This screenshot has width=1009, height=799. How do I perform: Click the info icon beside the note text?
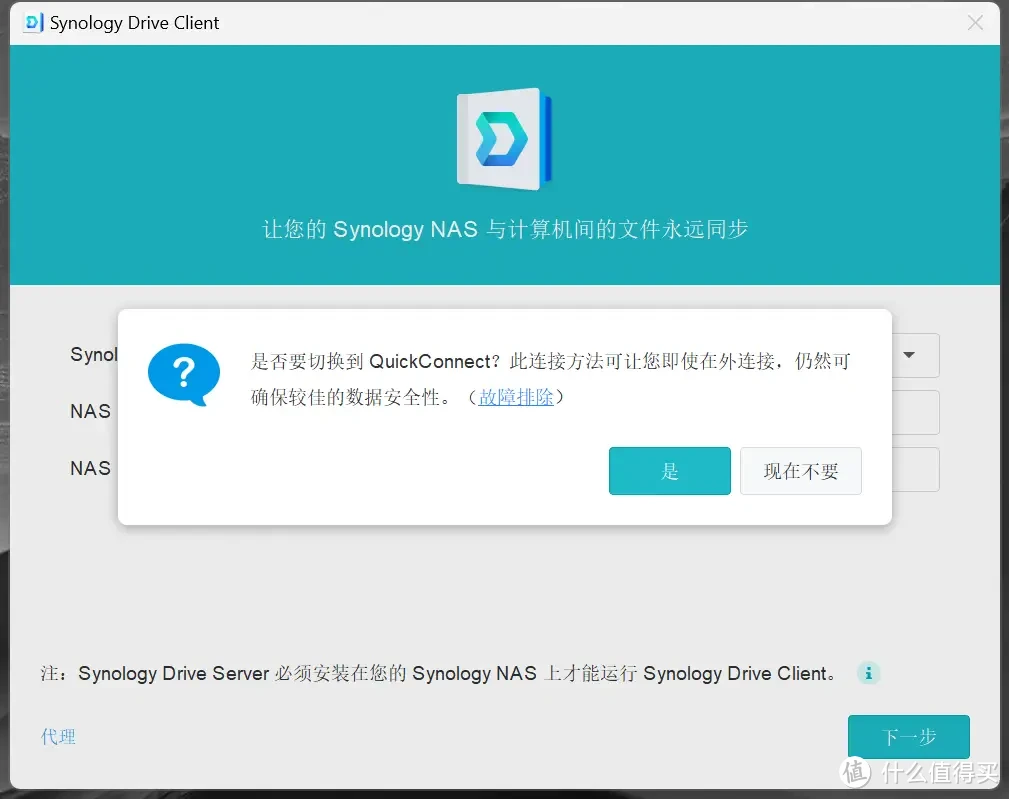(x=868, y=673)
